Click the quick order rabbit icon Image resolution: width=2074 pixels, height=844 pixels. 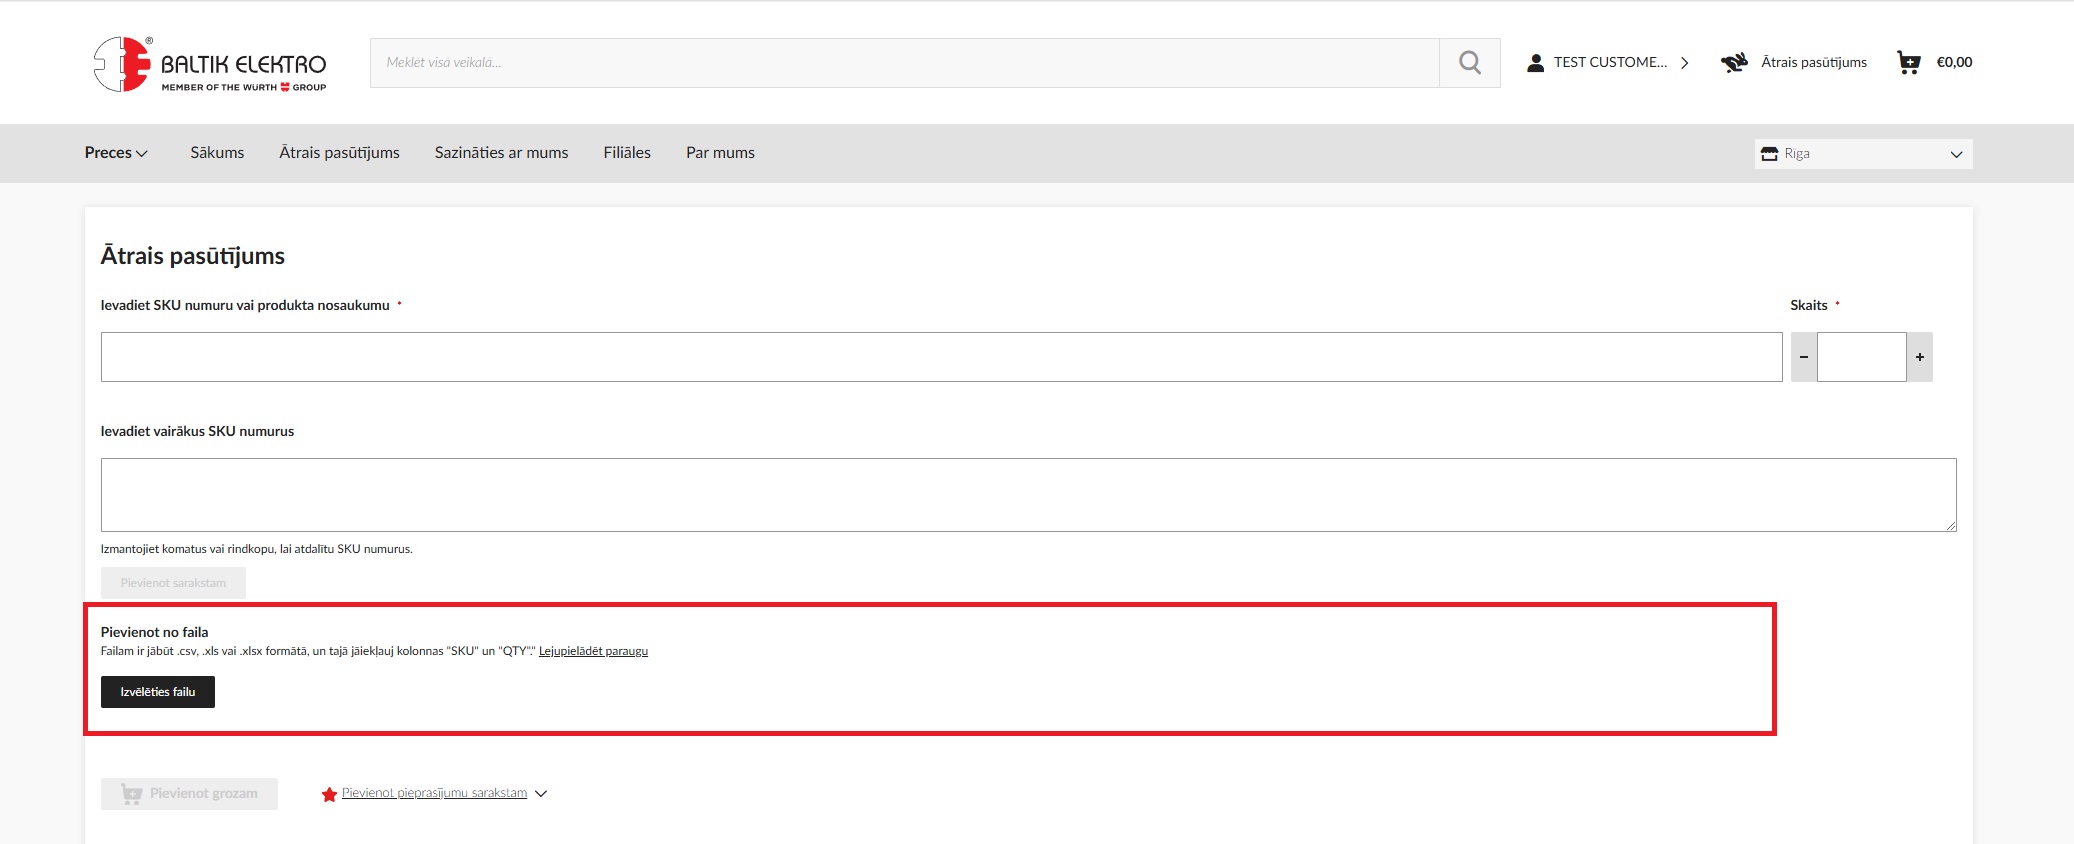click(1734, 63)
